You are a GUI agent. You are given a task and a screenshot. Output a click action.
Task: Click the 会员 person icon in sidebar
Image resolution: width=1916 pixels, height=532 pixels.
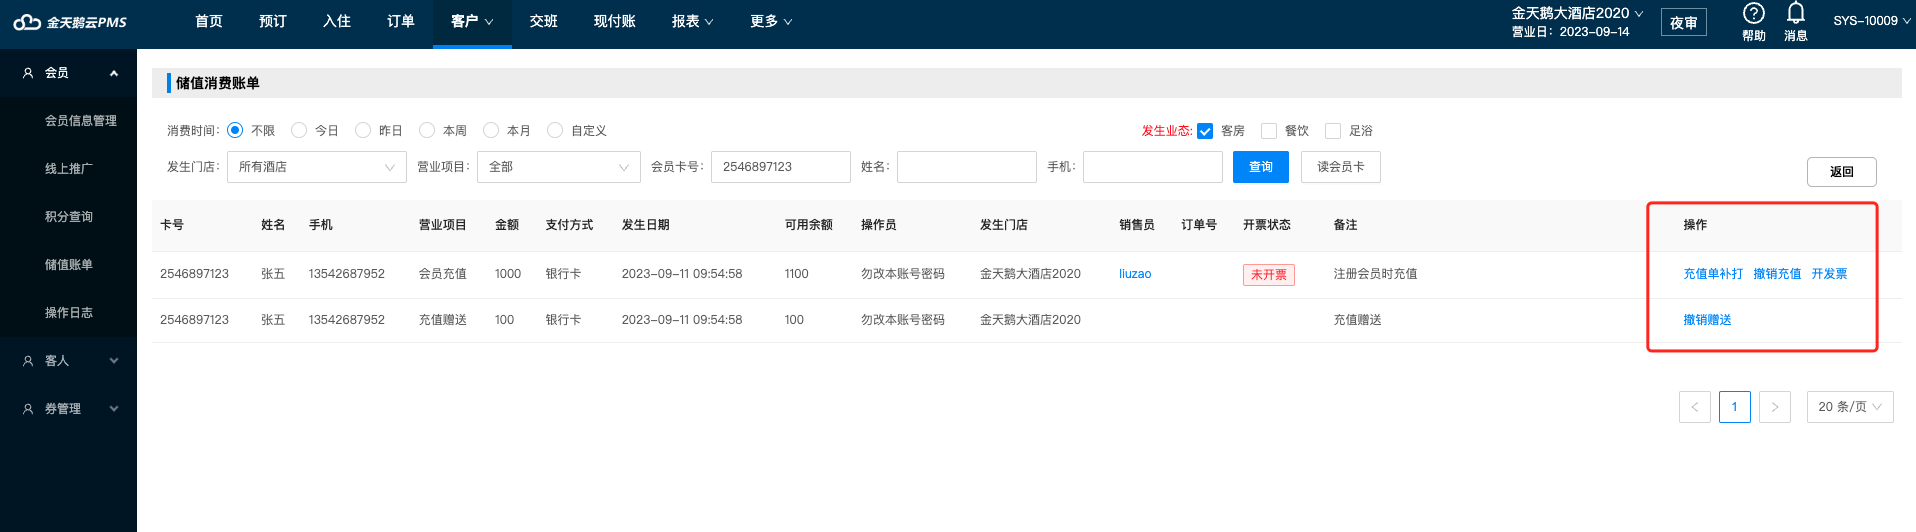point(28,73)
